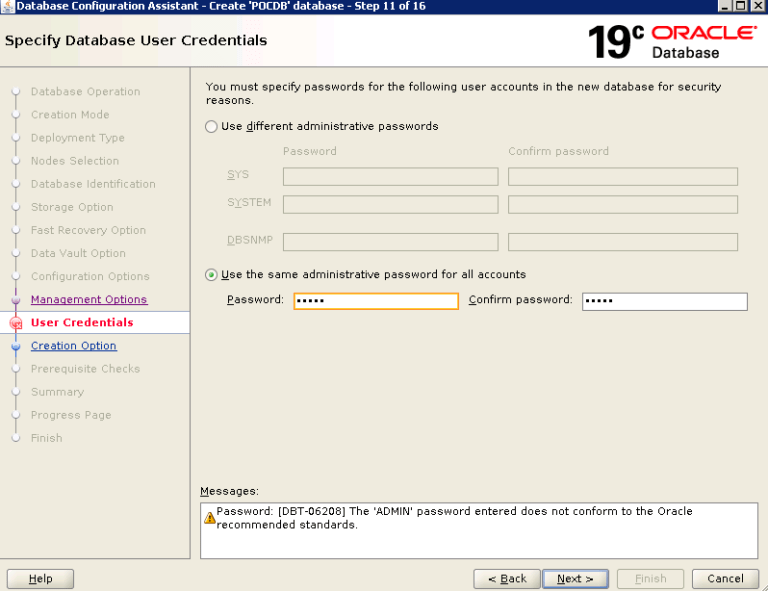The width and height of the screenshot is (768, 591).
Task: Click the Oracle 19c Database logo
Action: tap(671, 41)
